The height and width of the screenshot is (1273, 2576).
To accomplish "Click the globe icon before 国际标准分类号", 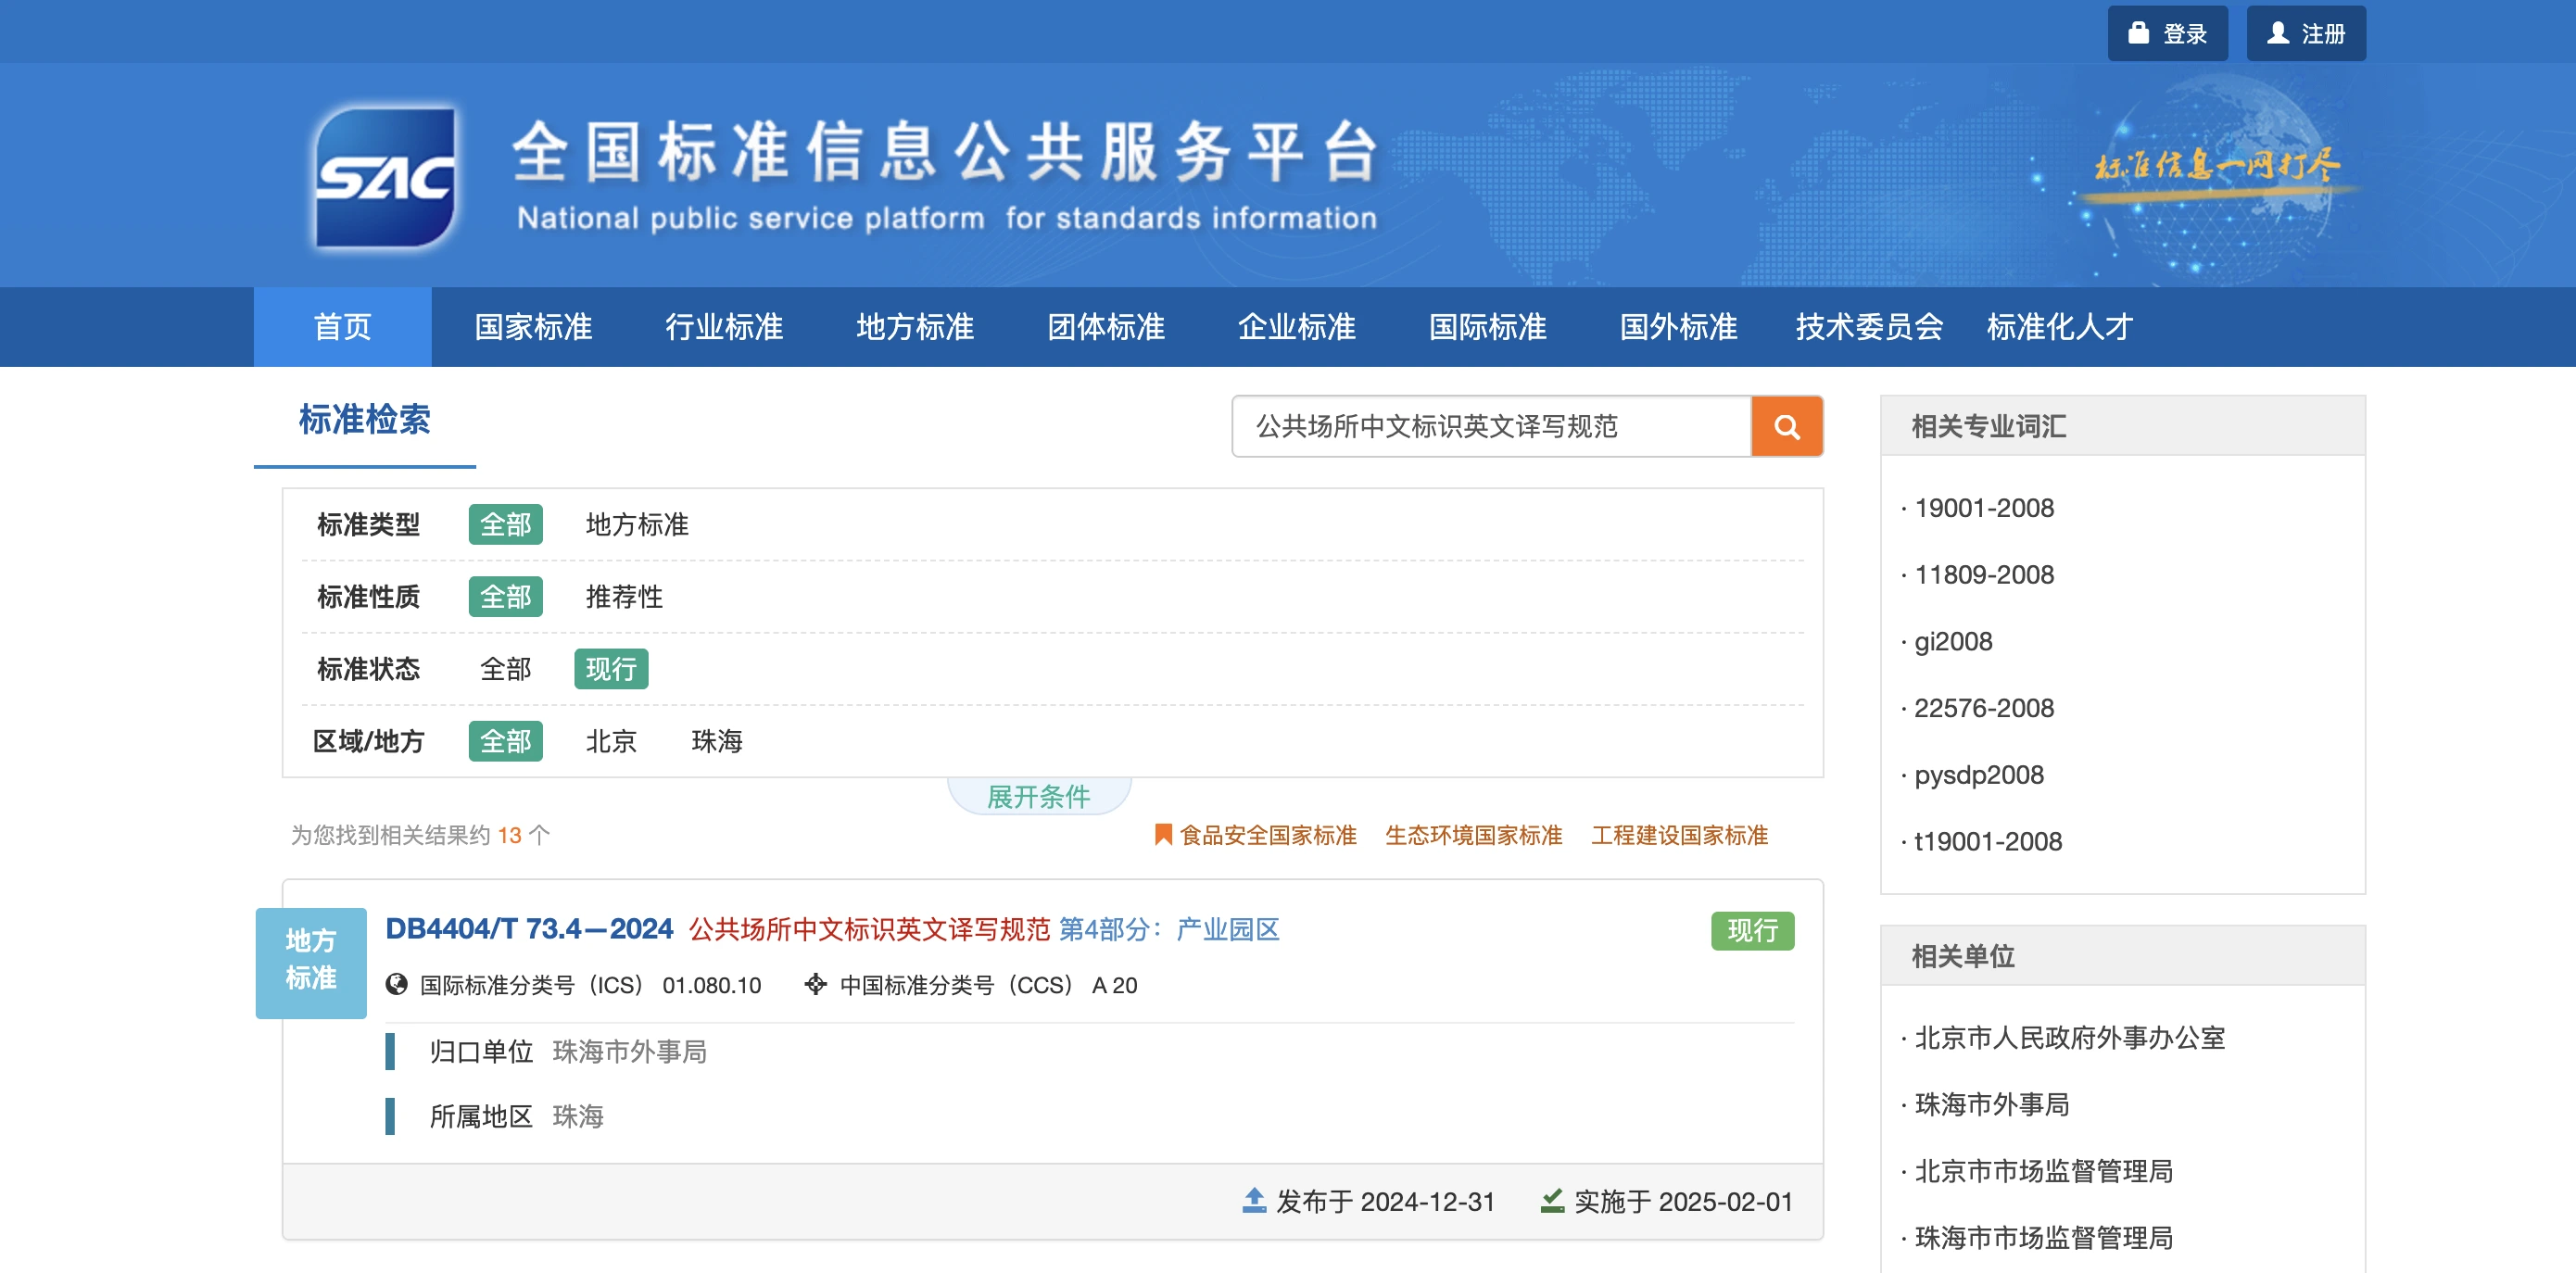I will coord(396,985).
